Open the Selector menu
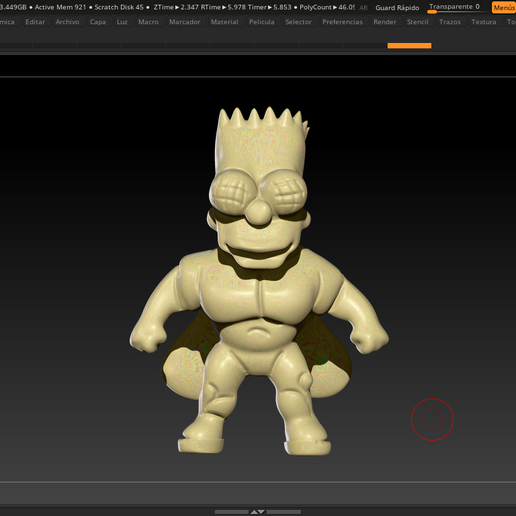 click(x=298, y=22)
